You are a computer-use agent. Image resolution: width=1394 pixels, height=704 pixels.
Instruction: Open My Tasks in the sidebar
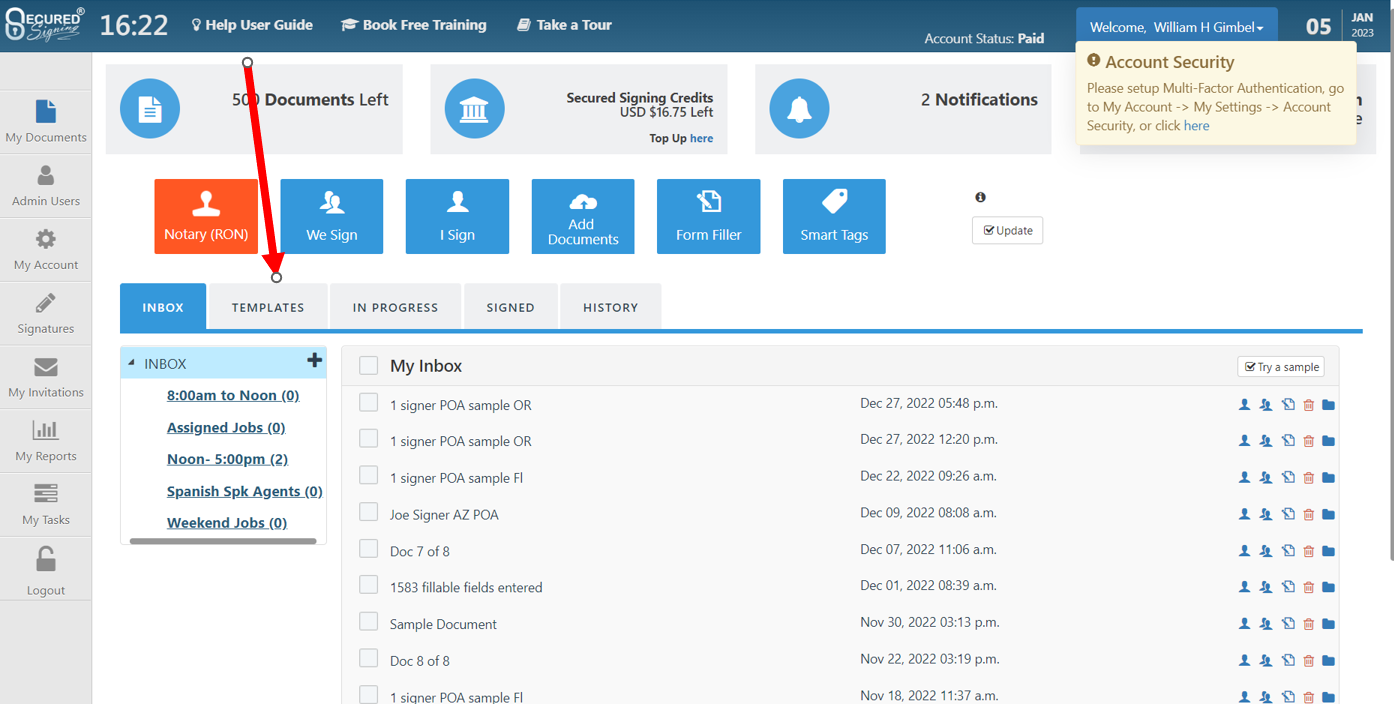coord(46,505)
